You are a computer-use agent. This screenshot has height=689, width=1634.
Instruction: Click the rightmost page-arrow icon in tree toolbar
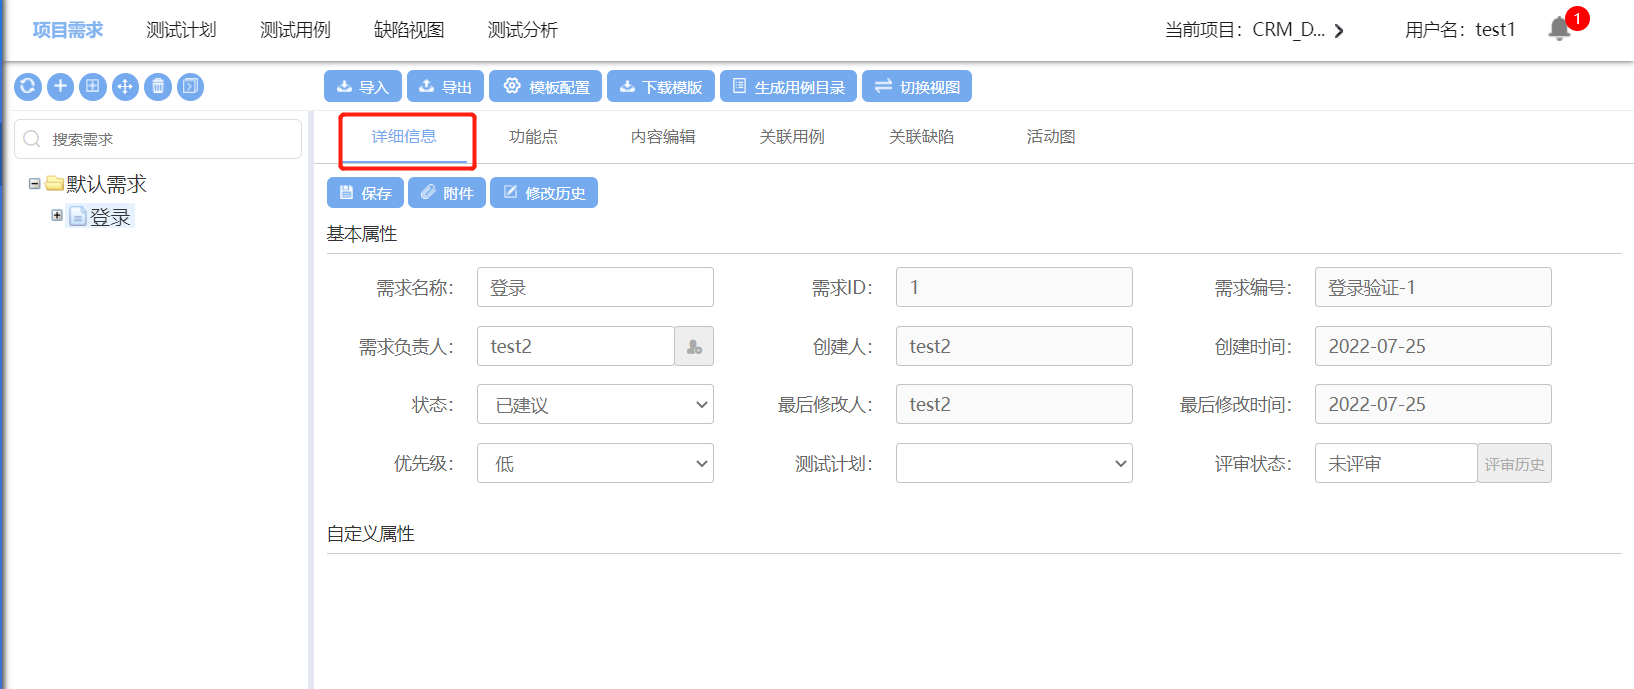pyautogui.click(x=190, y=87)
